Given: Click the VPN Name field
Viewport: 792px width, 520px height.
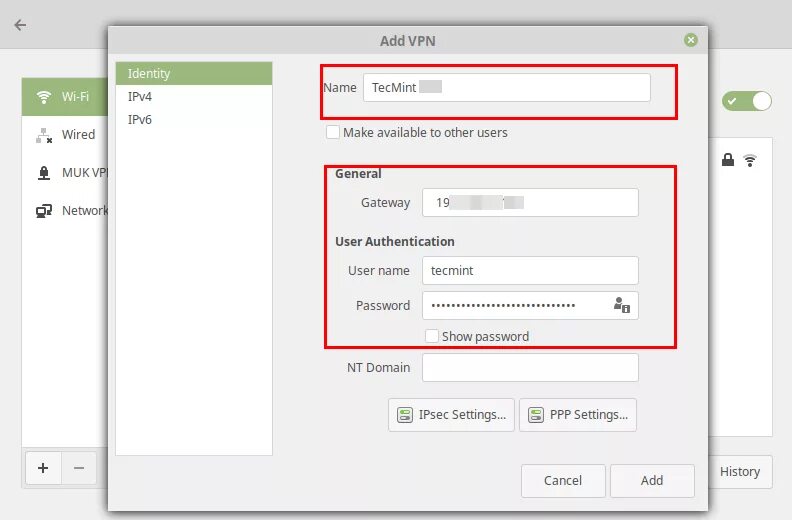Looking at the screenshot, I should point(507,87).
